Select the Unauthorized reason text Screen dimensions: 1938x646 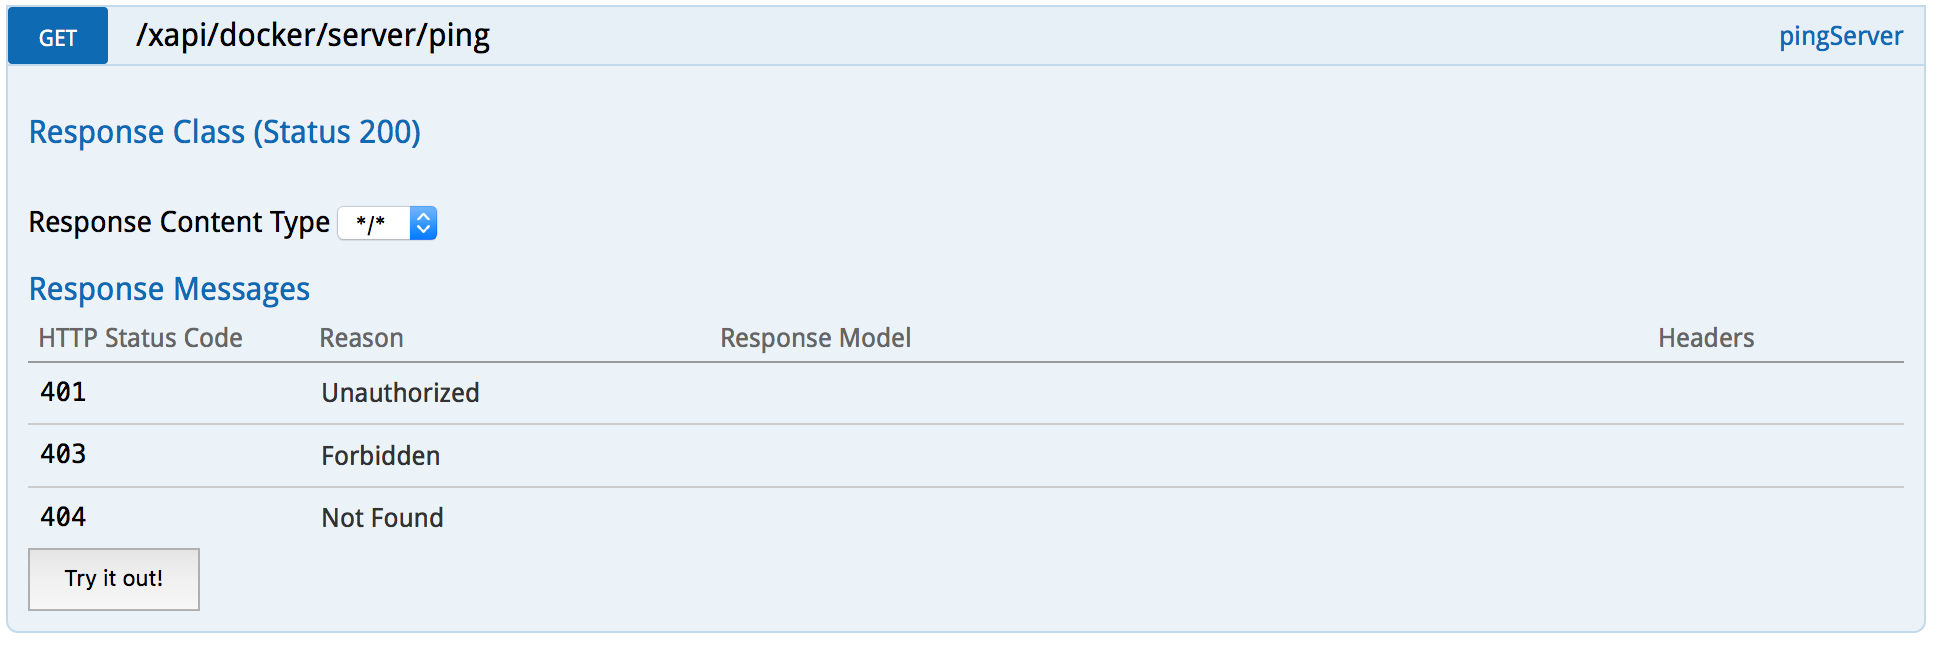(x=400, y=393)
